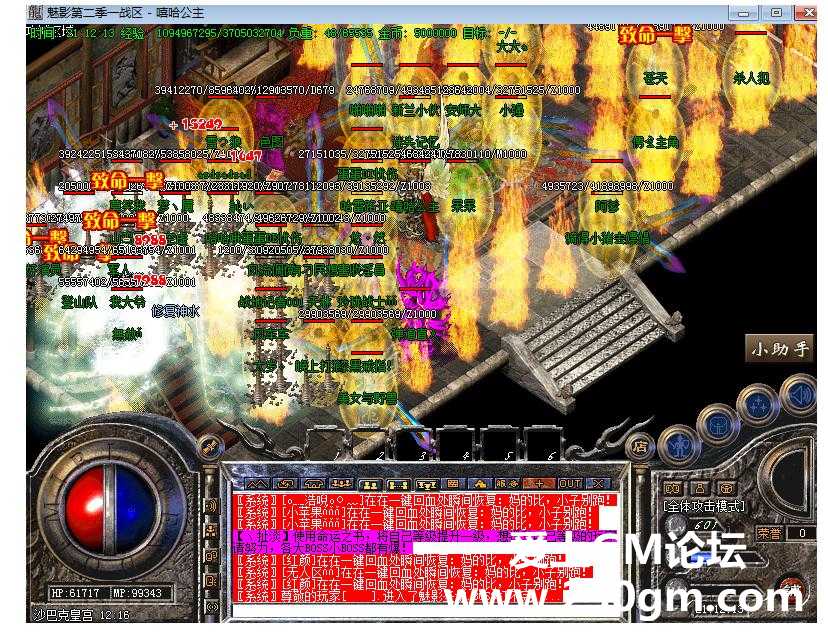Click the gold pile icon on chat toolbar
This screenshot has width=828, height=634.
pyautogui.click(x=479, y=484)
